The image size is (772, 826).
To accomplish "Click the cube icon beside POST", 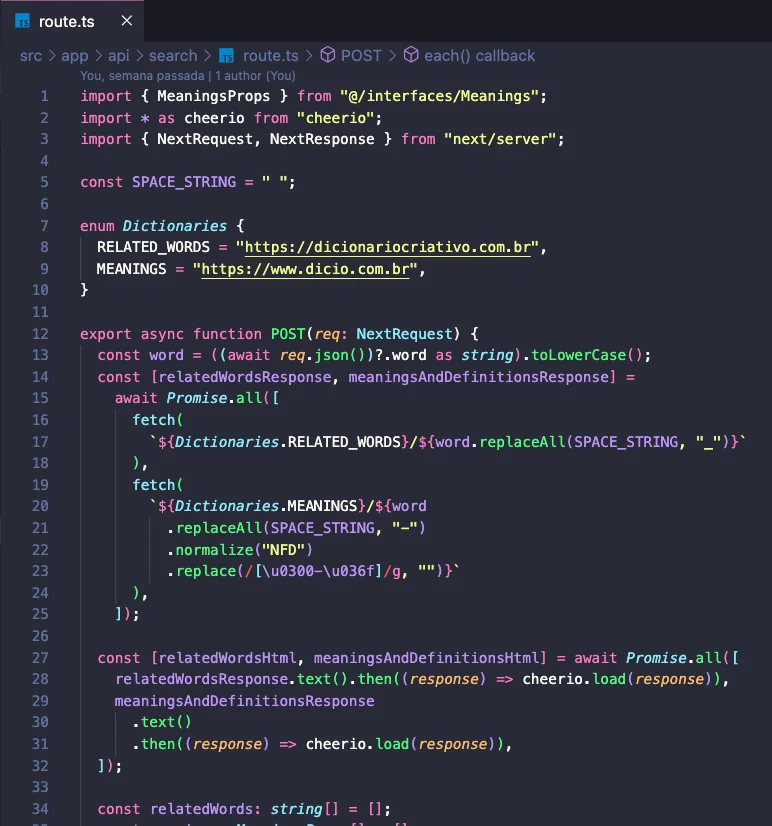I will point(328,55).
